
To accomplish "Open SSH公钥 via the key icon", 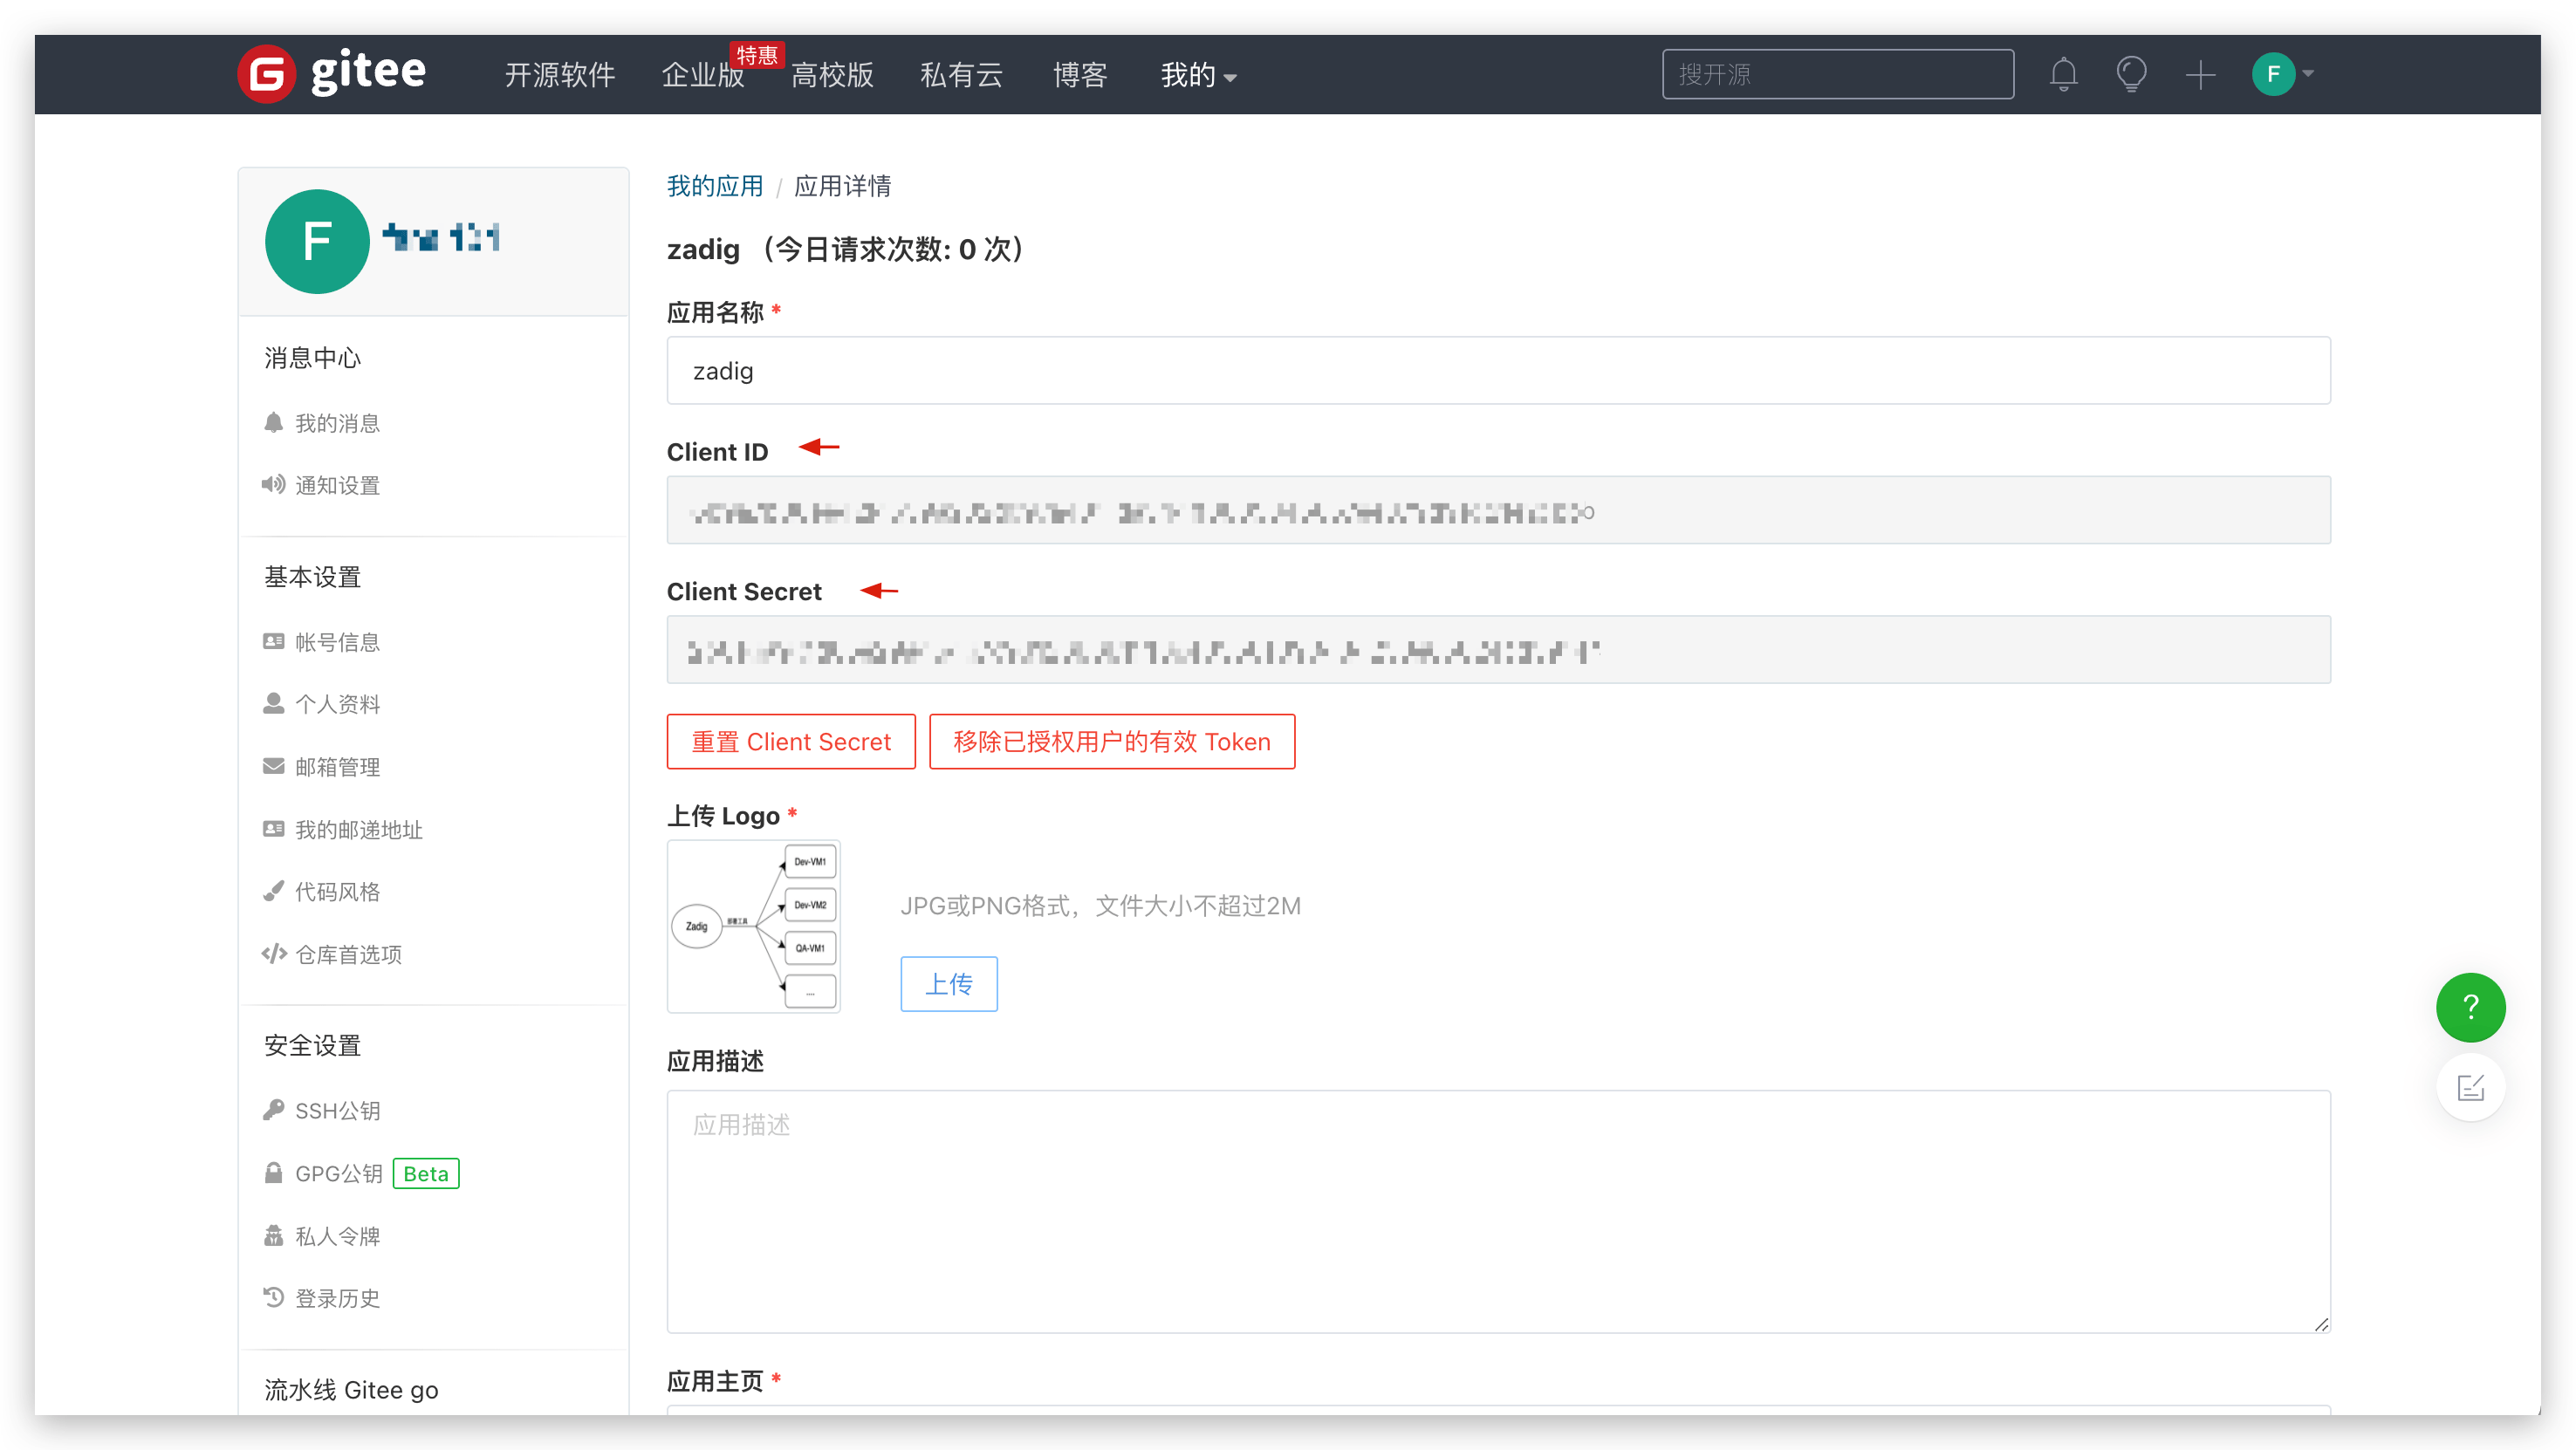I will tap(273, 1110).
